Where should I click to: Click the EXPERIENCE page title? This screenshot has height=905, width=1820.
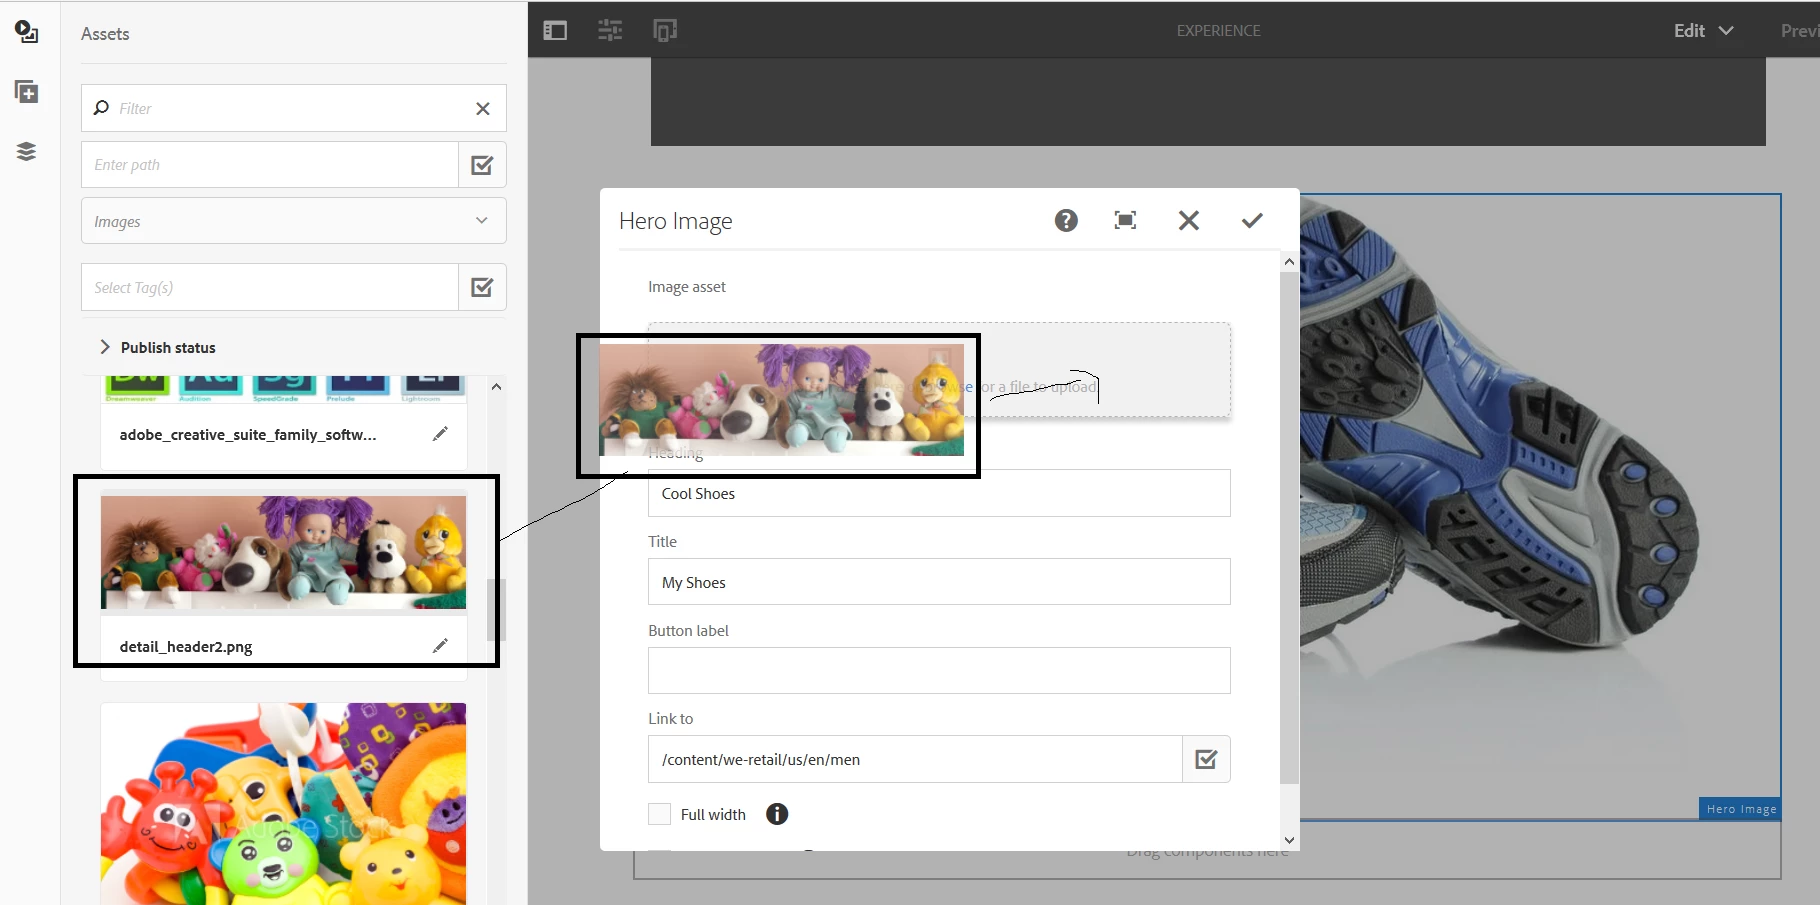point(1218,31)
